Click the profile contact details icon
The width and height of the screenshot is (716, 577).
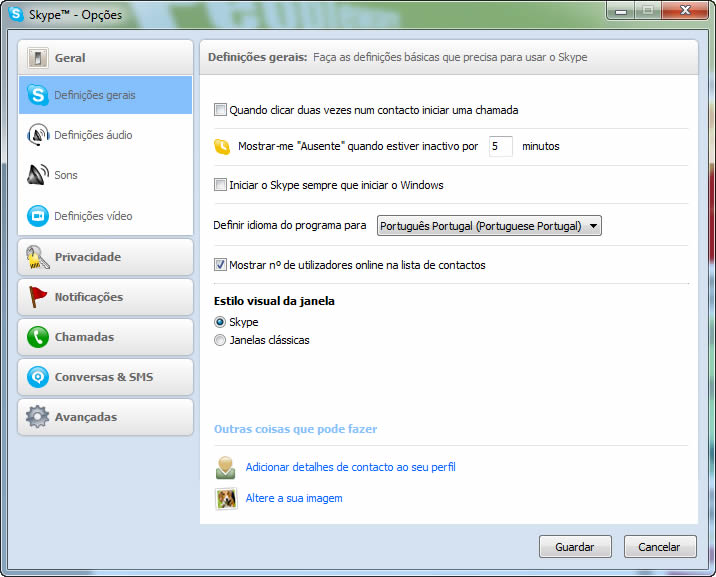point(226,467)
